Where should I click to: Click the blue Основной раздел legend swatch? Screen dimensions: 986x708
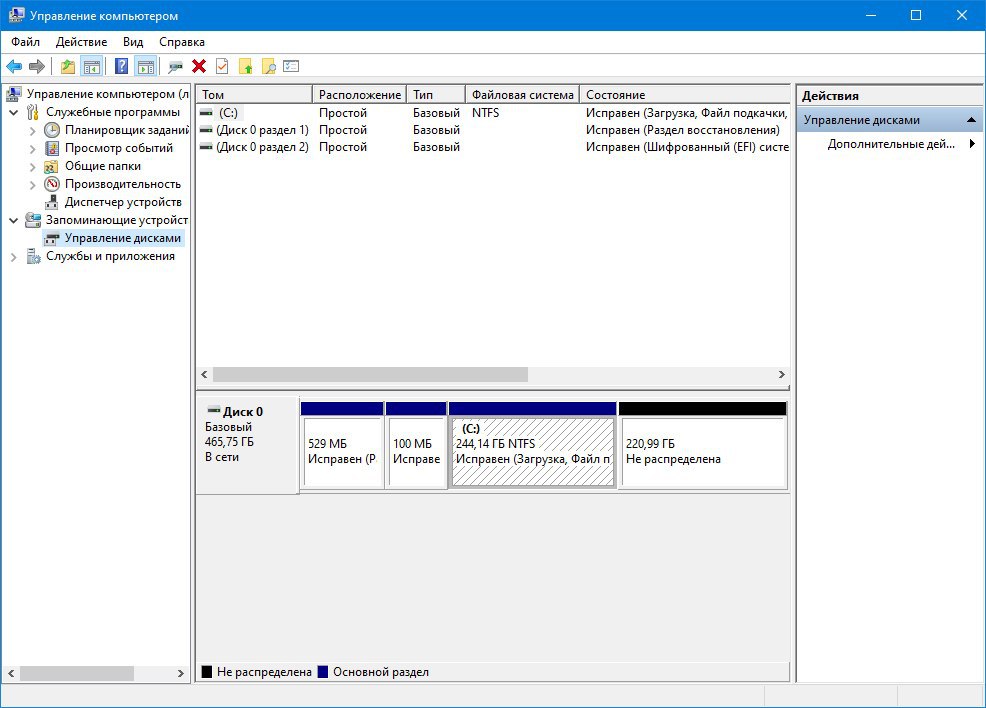pos(323,672)
